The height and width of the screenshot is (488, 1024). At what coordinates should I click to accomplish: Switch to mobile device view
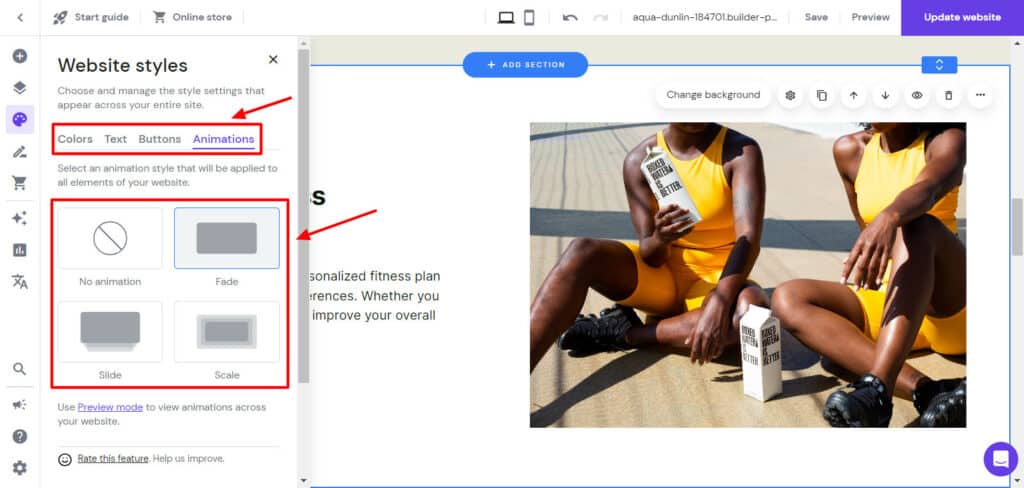(530, 17)
